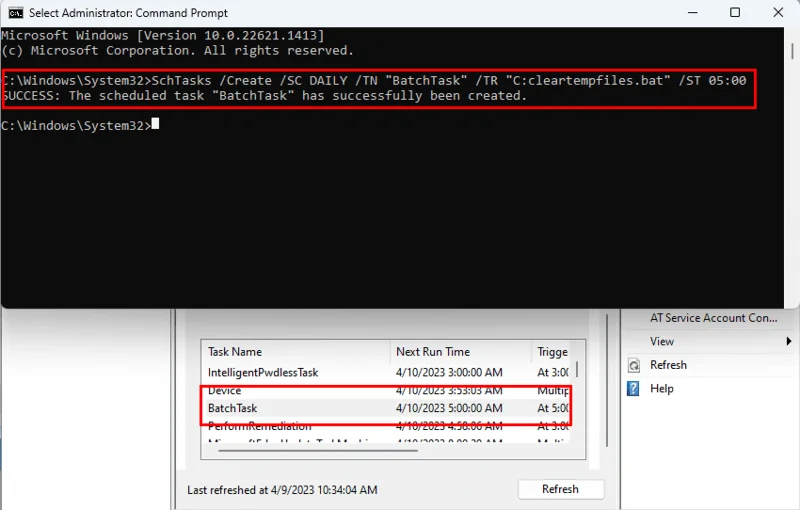The width and height of the screenshot is (800, 510).
Task: Click the Command Prompt title bar icon
Action: point(15,13)
